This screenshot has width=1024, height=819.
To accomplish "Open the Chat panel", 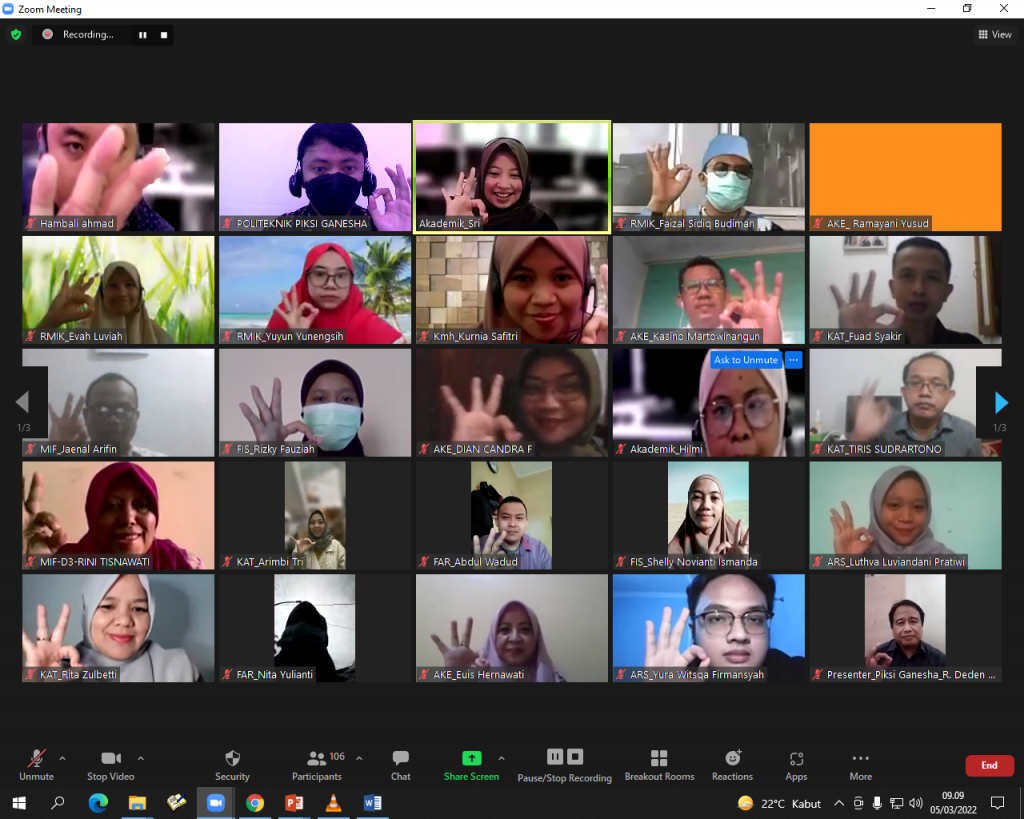I will point(401,765).
